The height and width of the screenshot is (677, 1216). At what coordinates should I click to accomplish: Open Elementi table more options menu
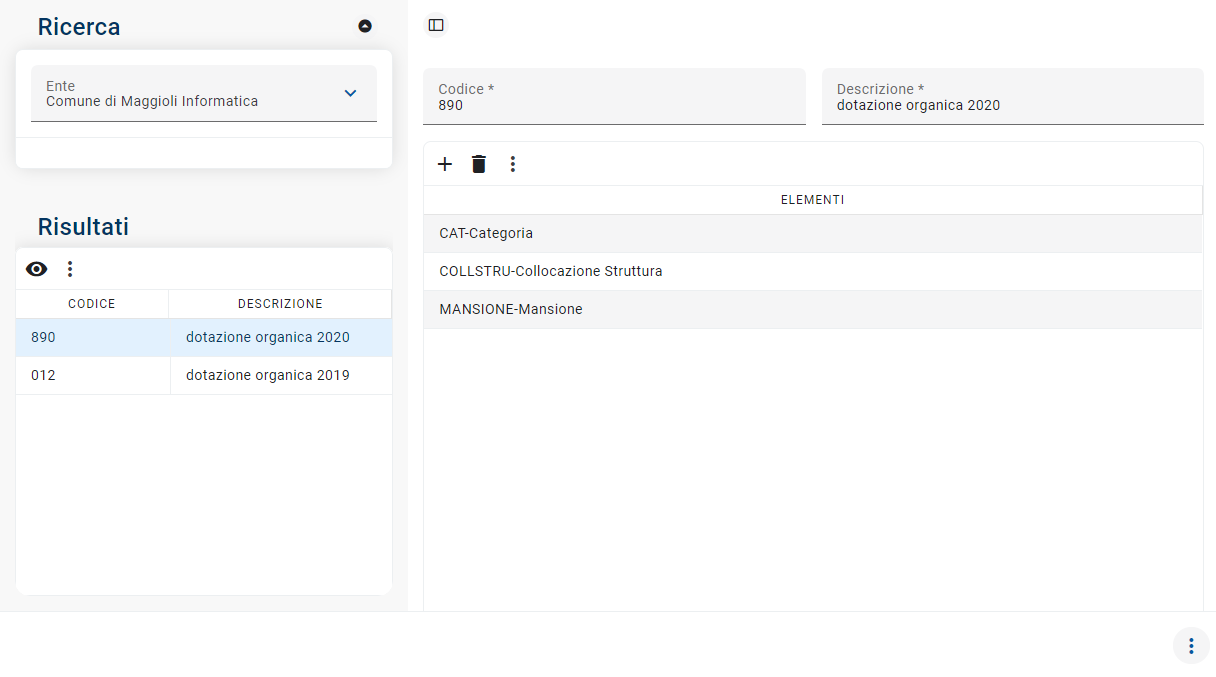coord(513,164)
